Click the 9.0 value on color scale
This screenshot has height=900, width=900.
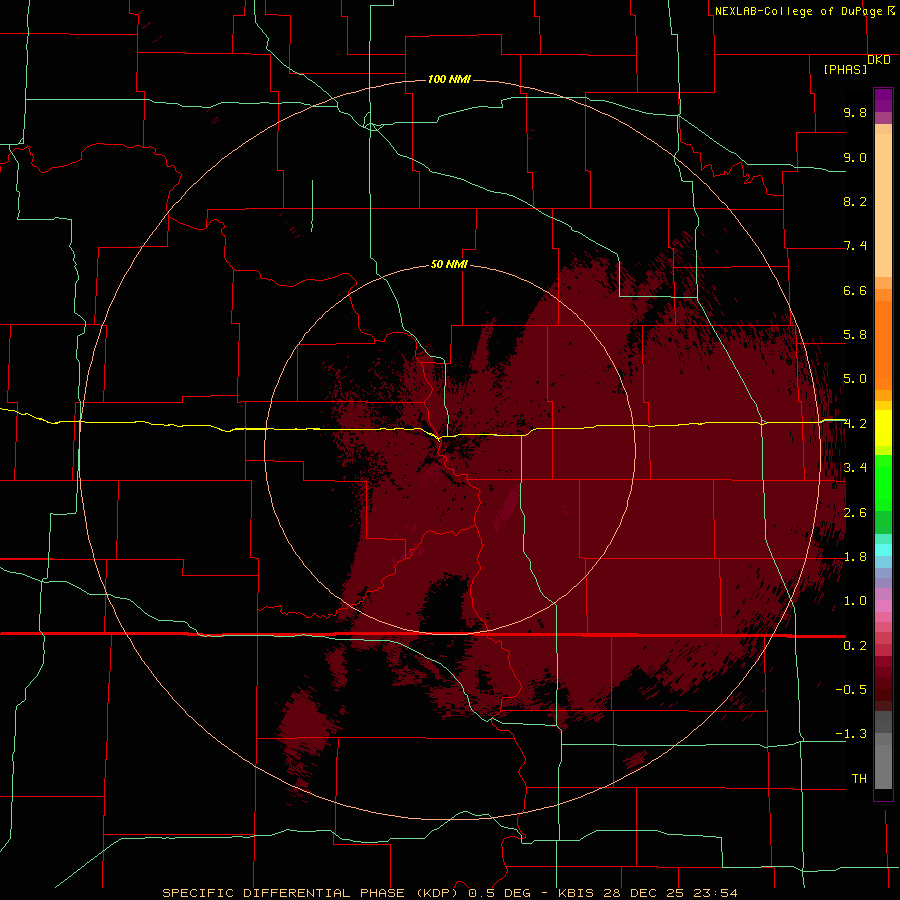coord(855,157)
